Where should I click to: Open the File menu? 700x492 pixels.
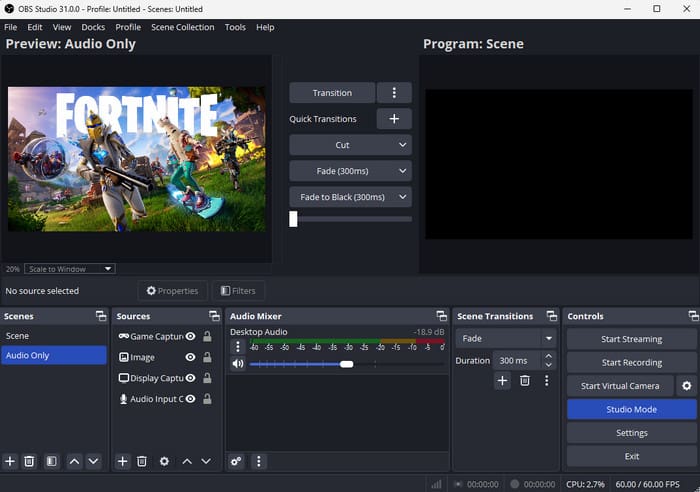click(x=11, y=27)
